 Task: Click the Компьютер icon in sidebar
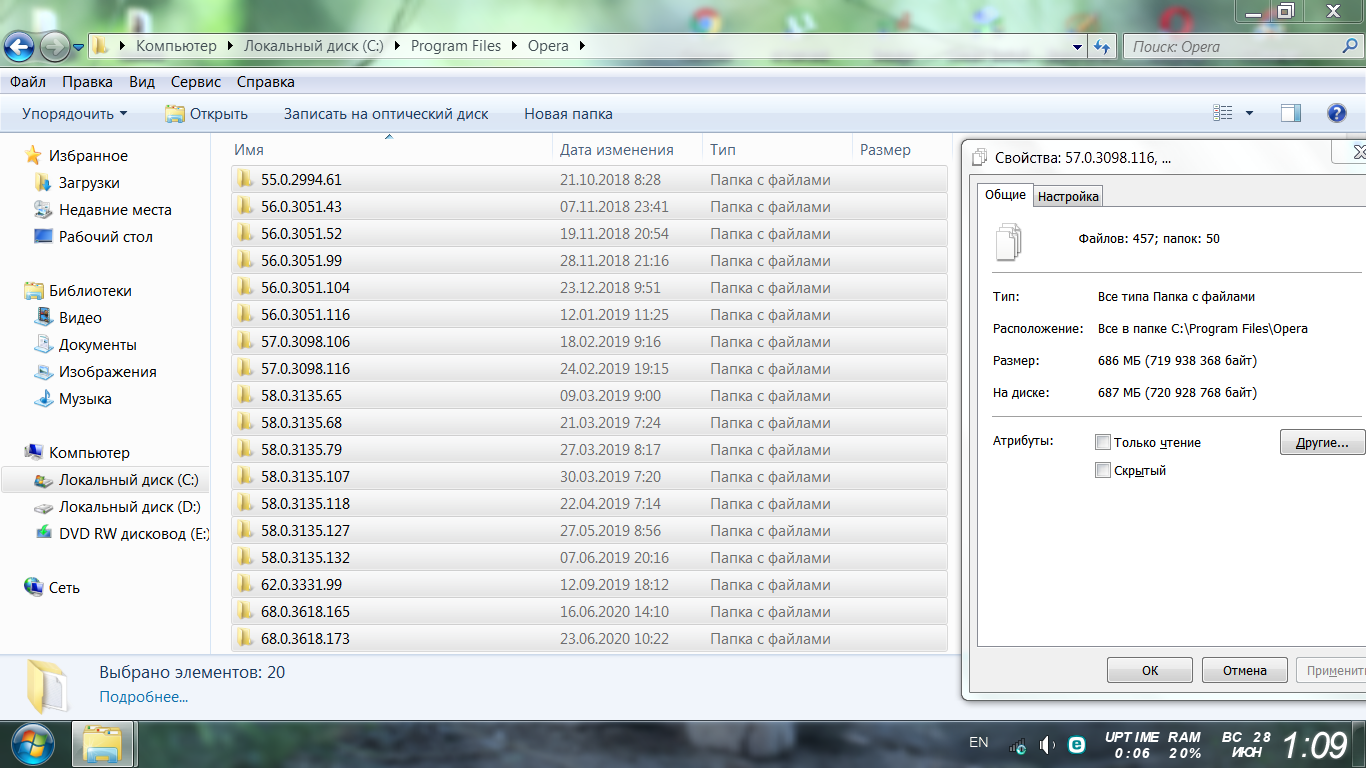click(33, 453)
